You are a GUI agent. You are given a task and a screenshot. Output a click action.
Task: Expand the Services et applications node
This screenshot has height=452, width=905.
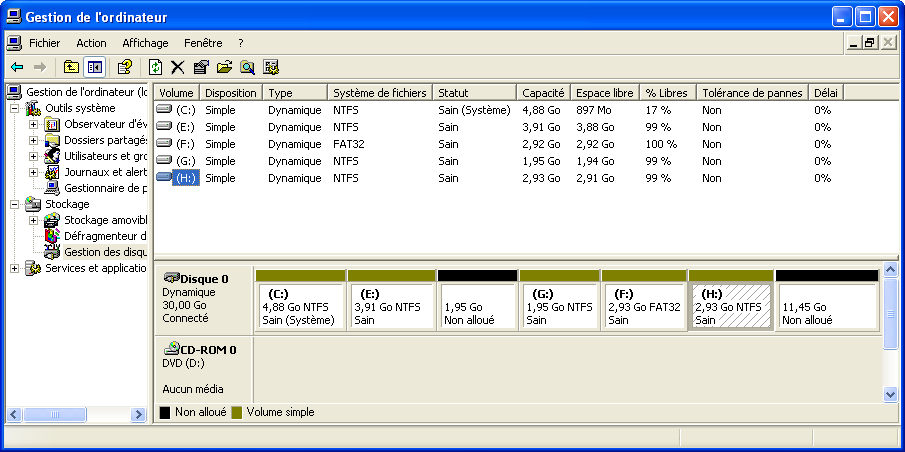14,268
